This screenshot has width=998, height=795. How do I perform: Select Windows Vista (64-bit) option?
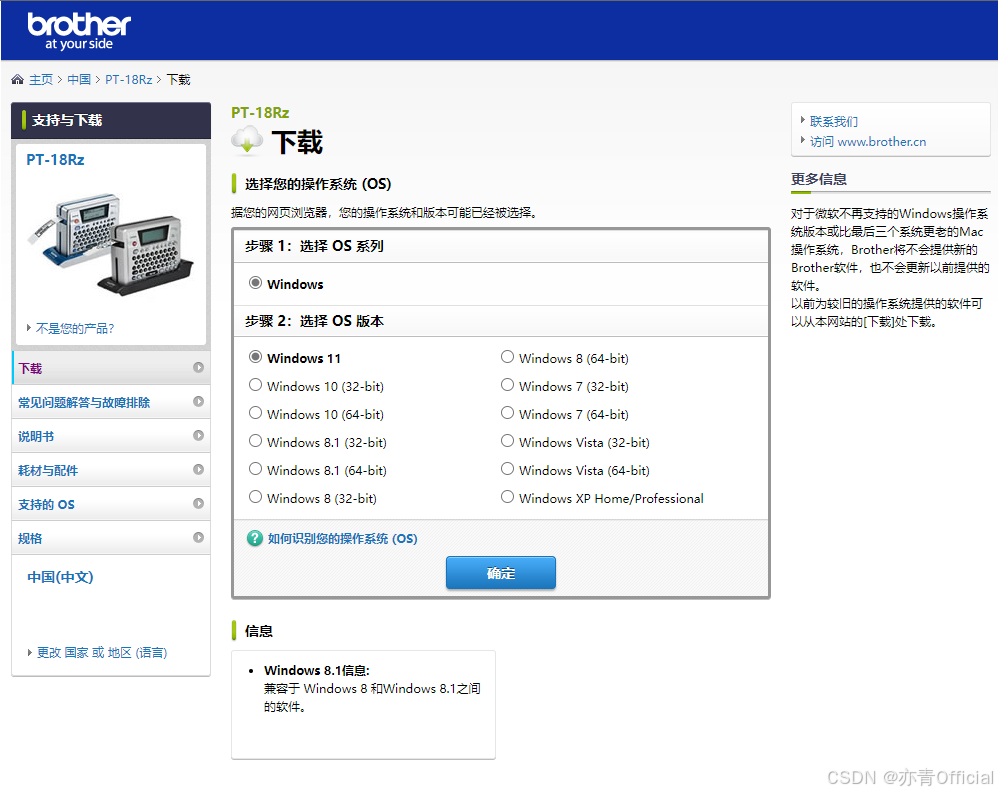click(507, 469)
